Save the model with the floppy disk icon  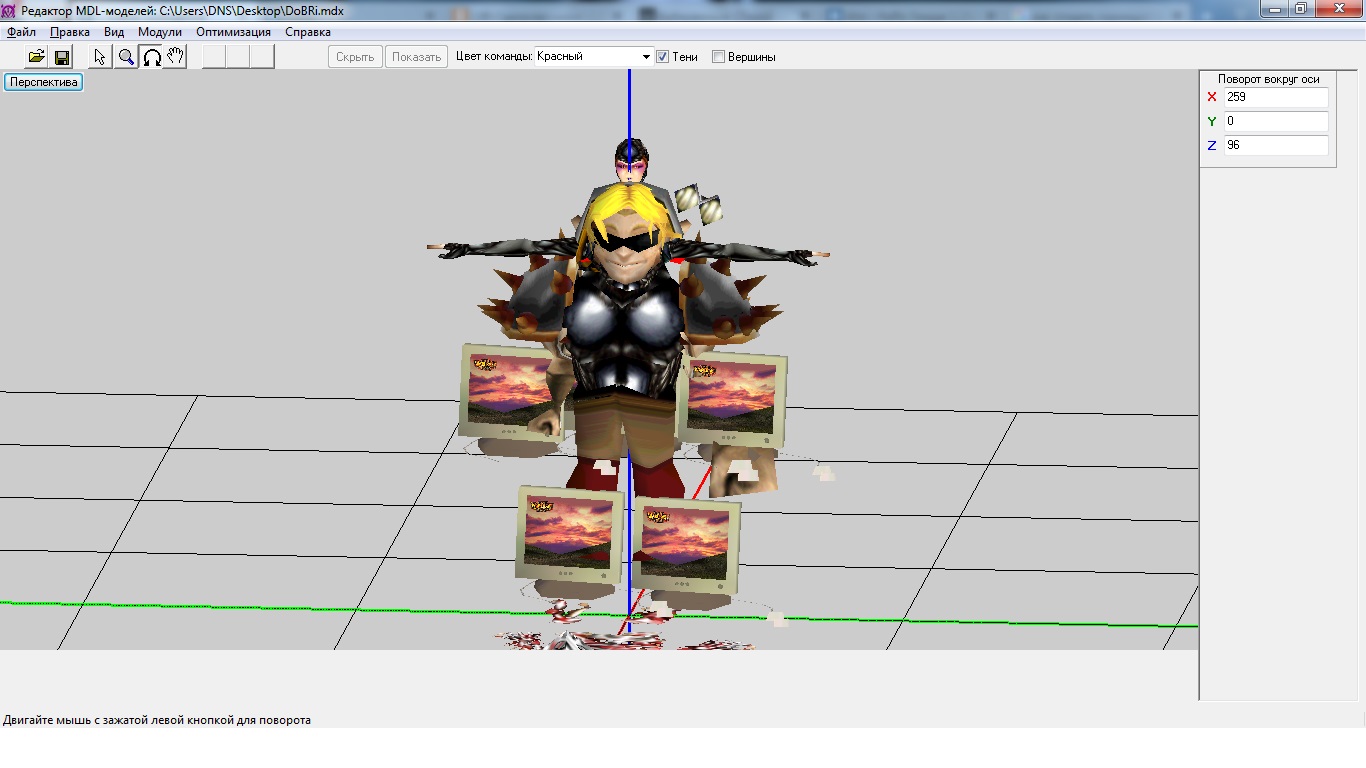[61, 57]
